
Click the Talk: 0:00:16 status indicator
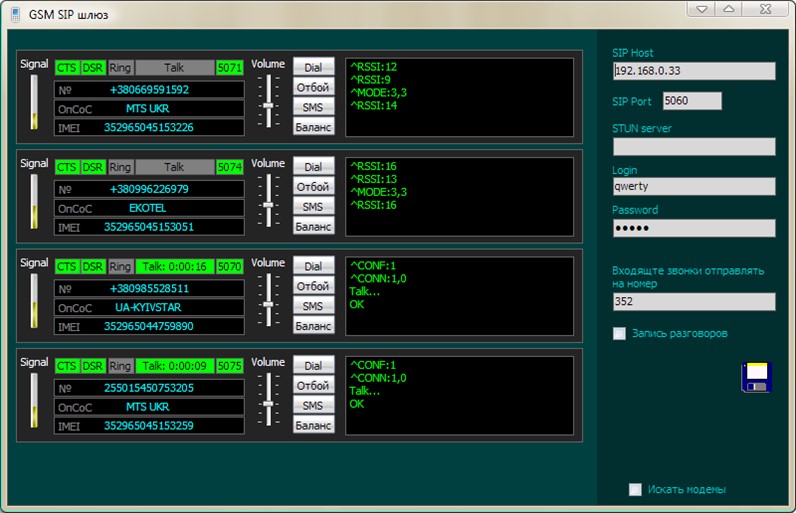pos(174,267)
